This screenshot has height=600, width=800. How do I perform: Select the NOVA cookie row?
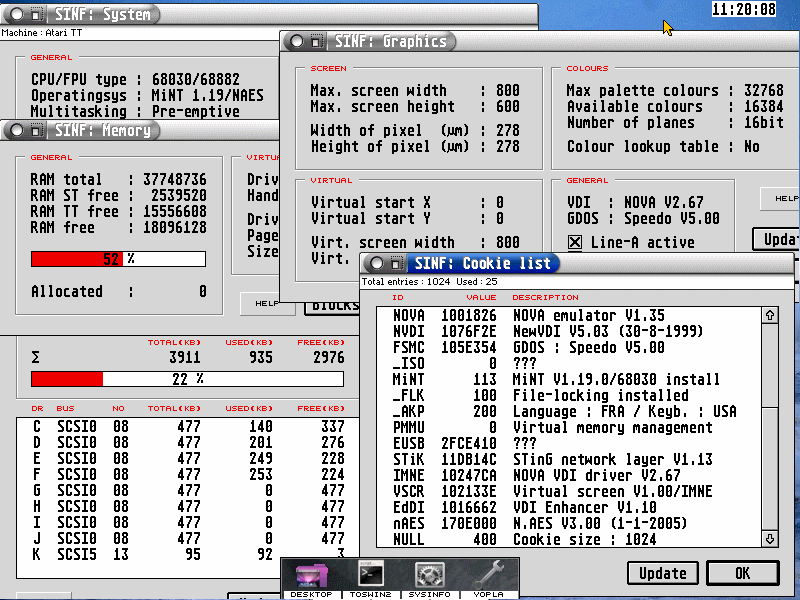[x=569, y=315]
